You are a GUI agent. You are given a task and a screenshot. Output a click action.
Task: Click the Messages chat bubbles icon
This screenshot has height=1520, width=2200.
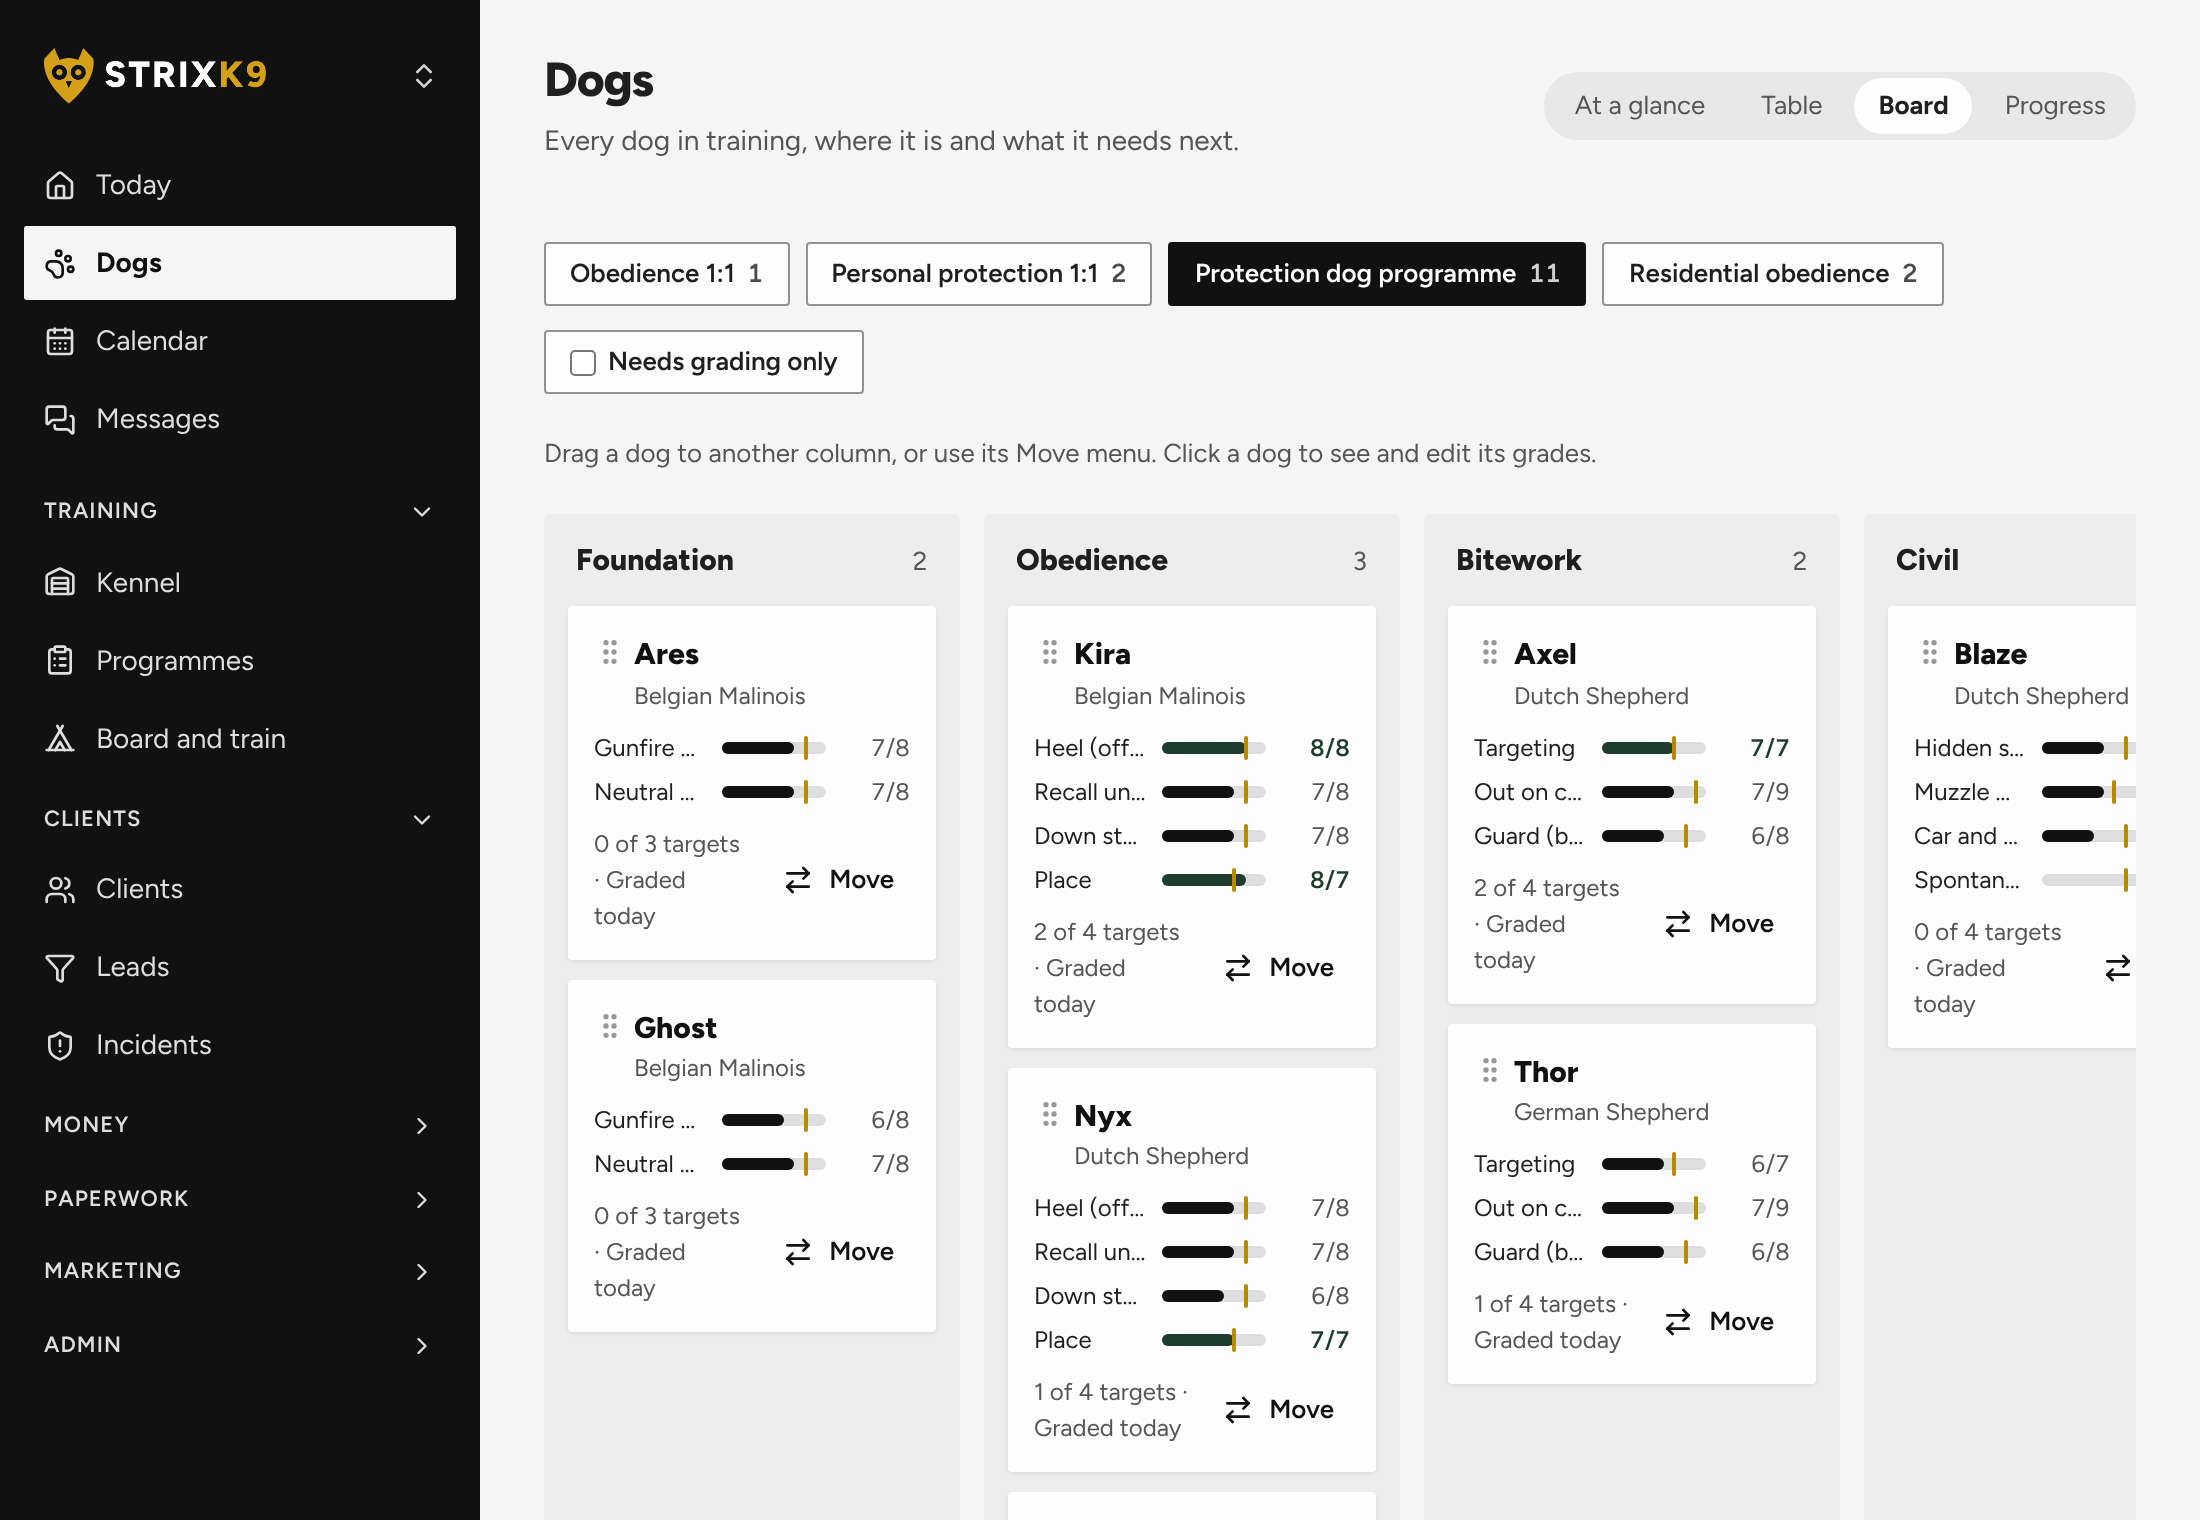pos(60,419)
